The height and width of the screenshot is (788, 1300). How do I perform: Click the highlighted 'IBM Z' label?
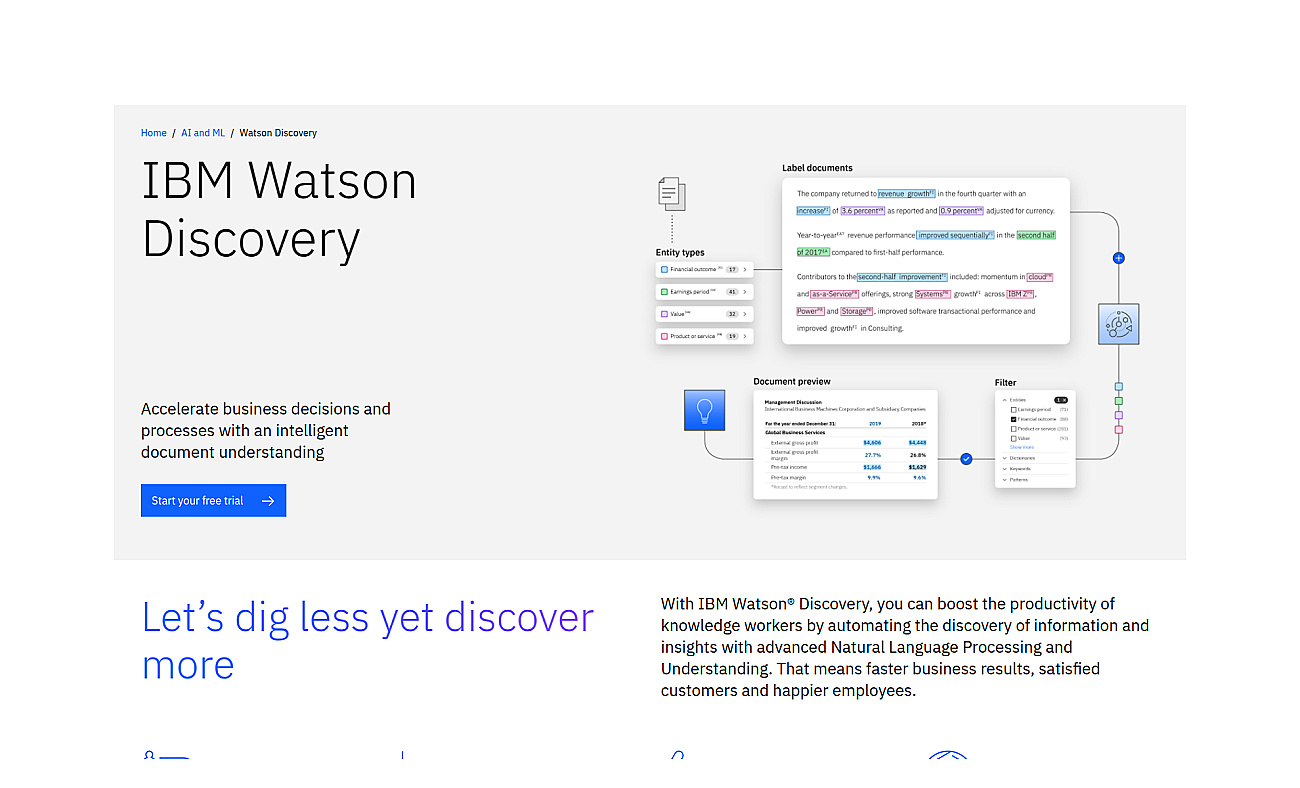coord(1020,294)
